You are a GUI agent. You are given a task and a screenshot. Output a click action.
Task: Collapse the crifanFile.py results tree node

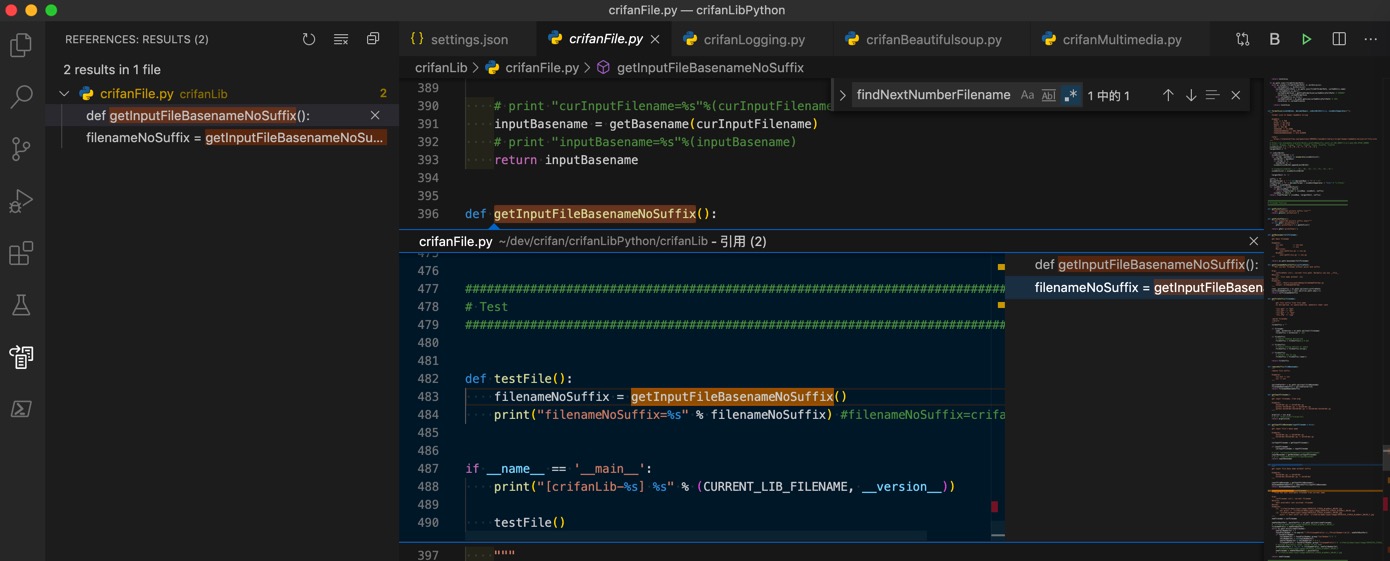pyautogui.click(x=65, y=94)
